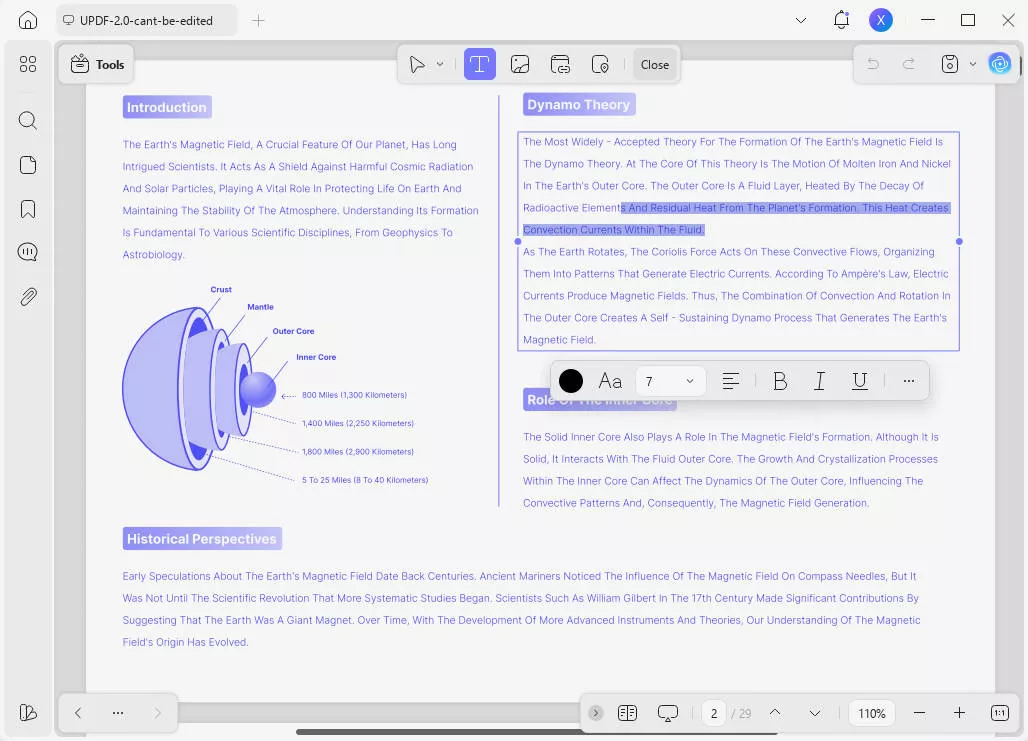
Task: Switch to two-page view mode
Action: tap(627, 713)
